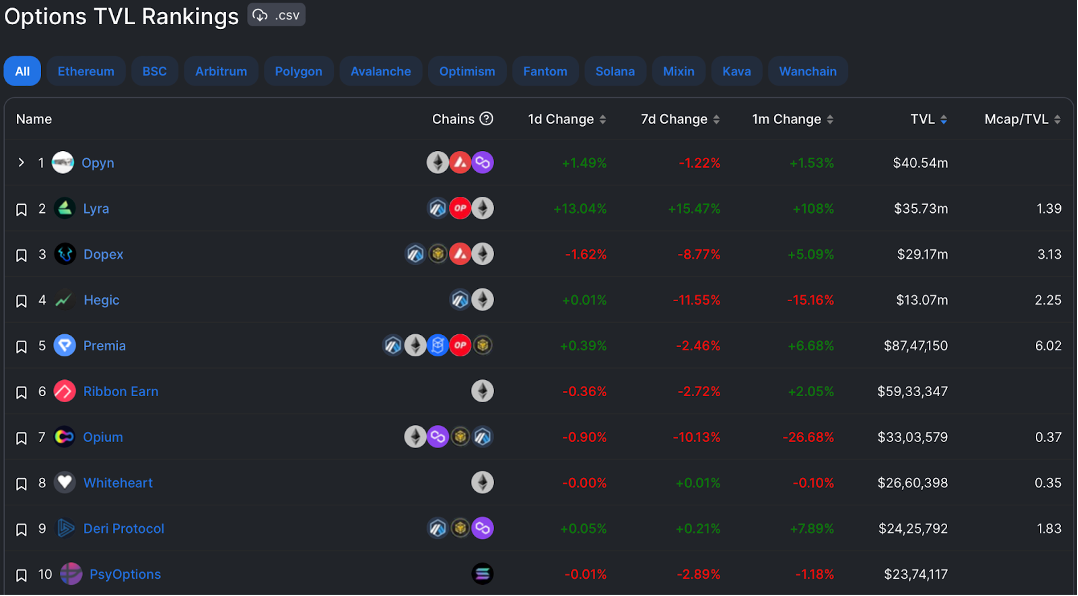Filter rankings by Polygon

tap(298, 71)
